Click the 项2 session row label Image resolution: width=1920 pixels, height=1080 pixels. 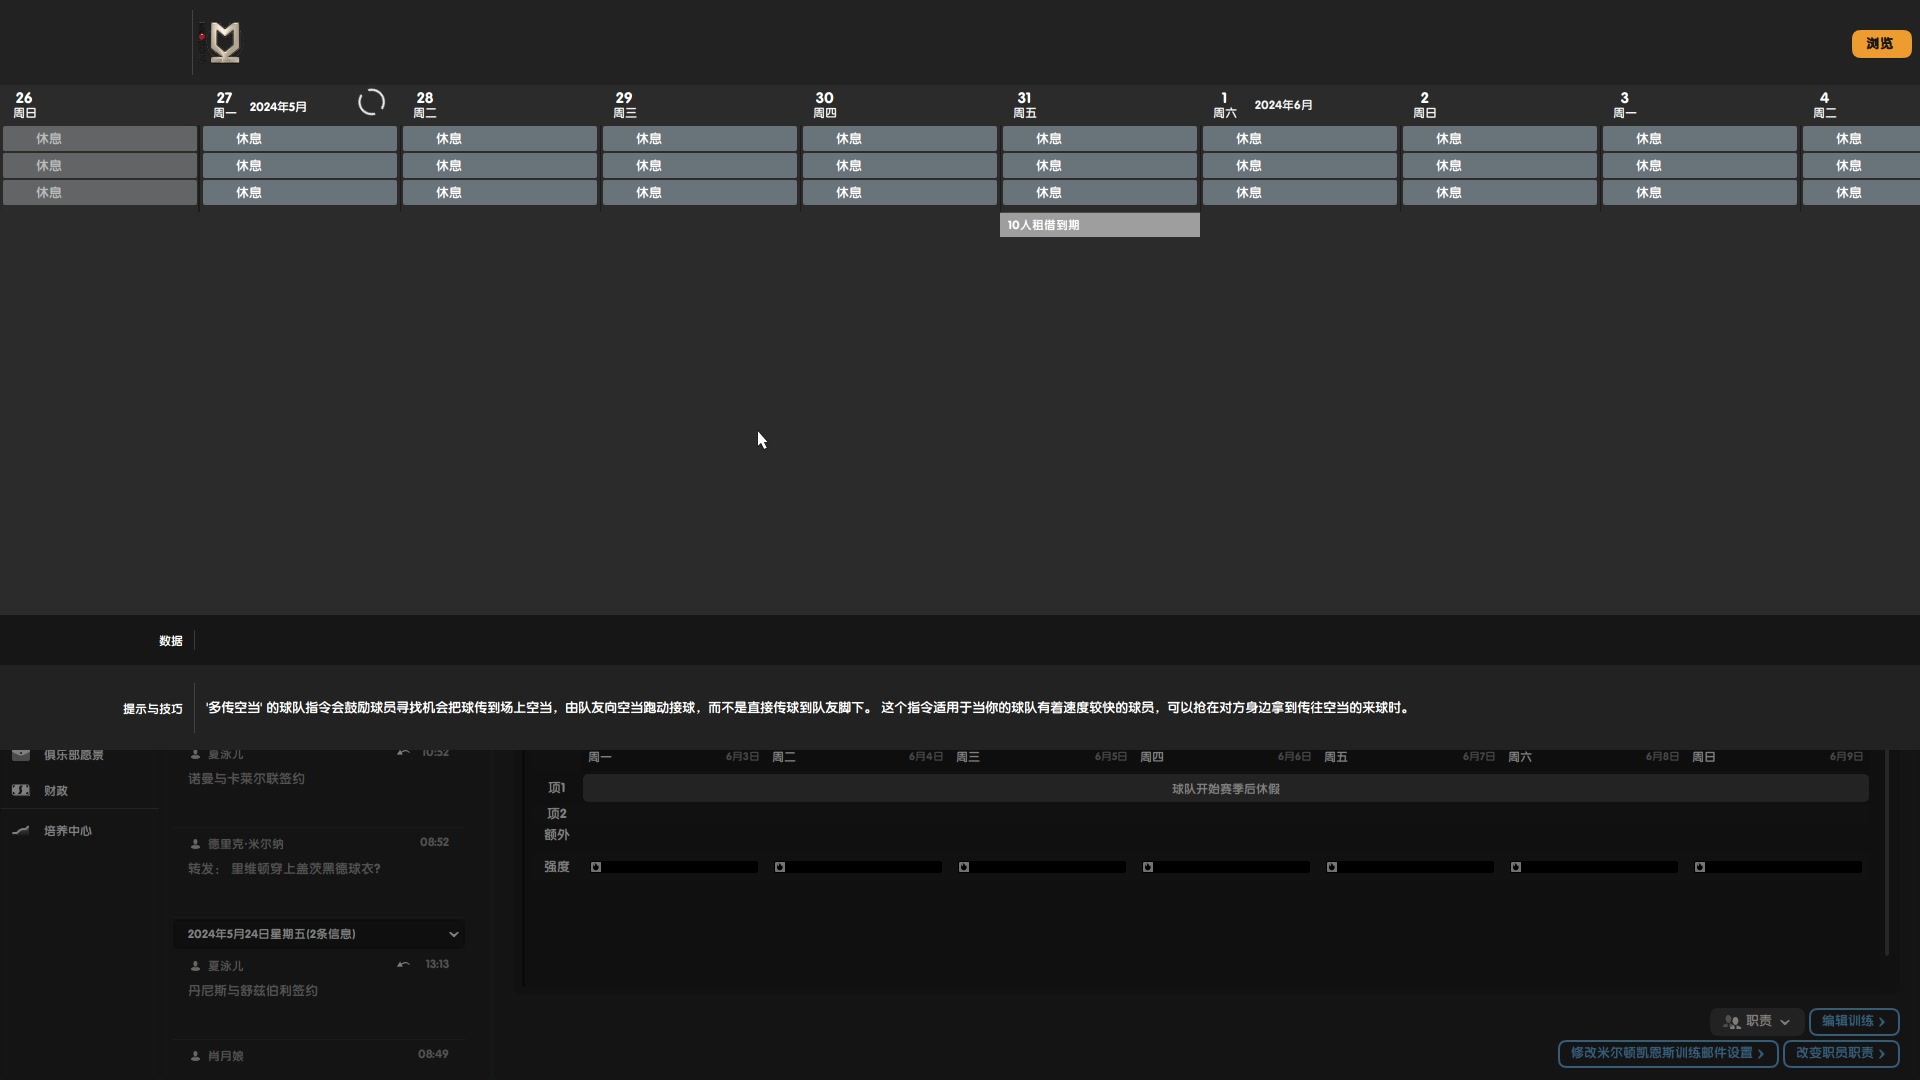click(x=557, y=814)
